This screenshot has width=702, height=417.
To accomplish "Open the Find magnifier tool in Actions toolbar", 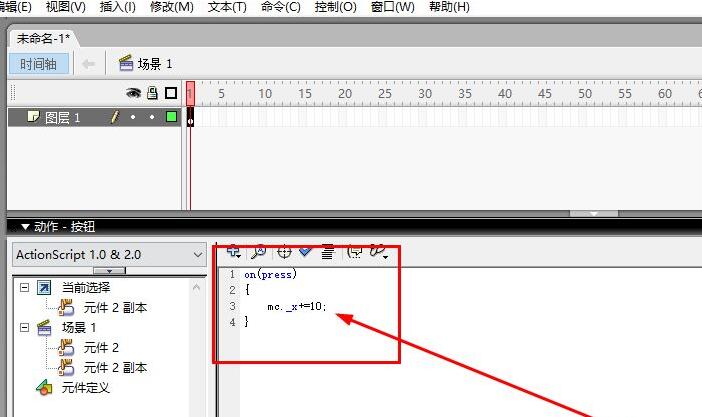I will pyautogui.click(x=258, y=252).
